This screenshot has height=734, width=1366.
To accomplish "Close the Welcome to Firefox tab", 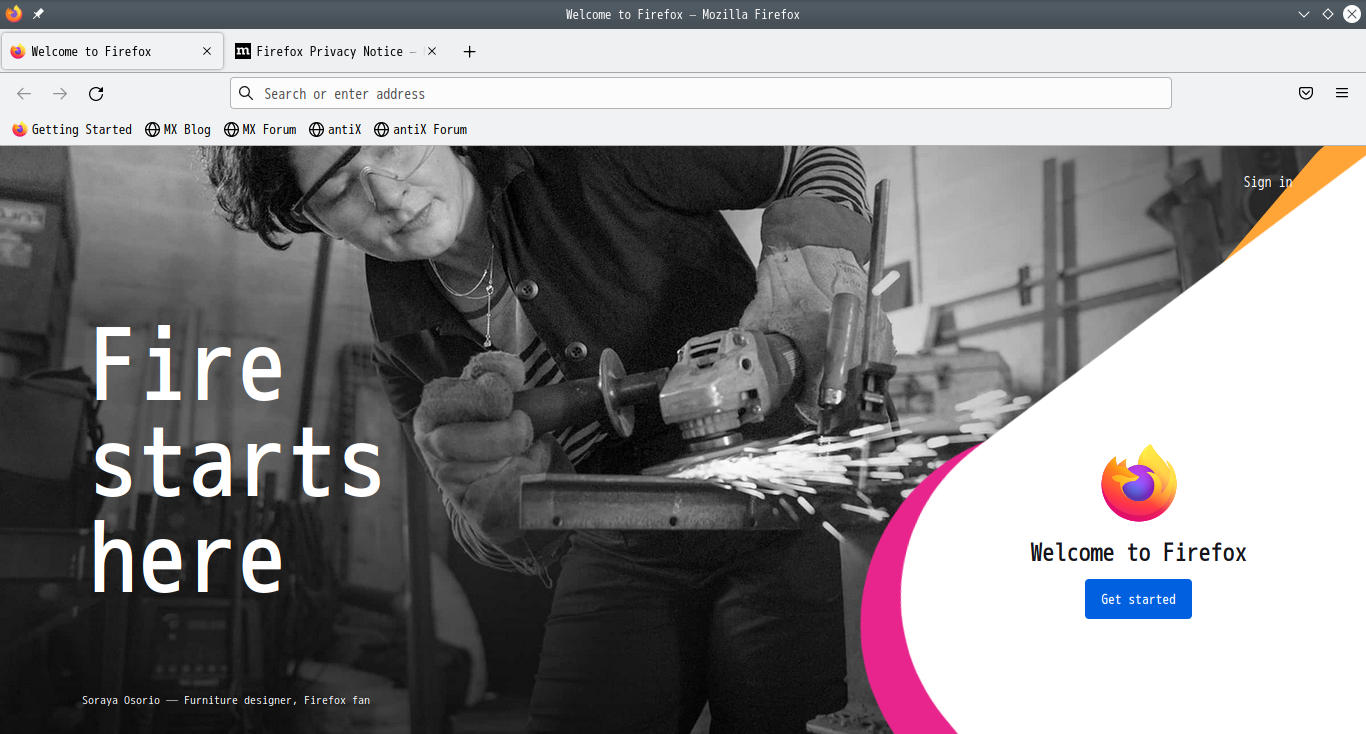I will (x=207, y=51).
